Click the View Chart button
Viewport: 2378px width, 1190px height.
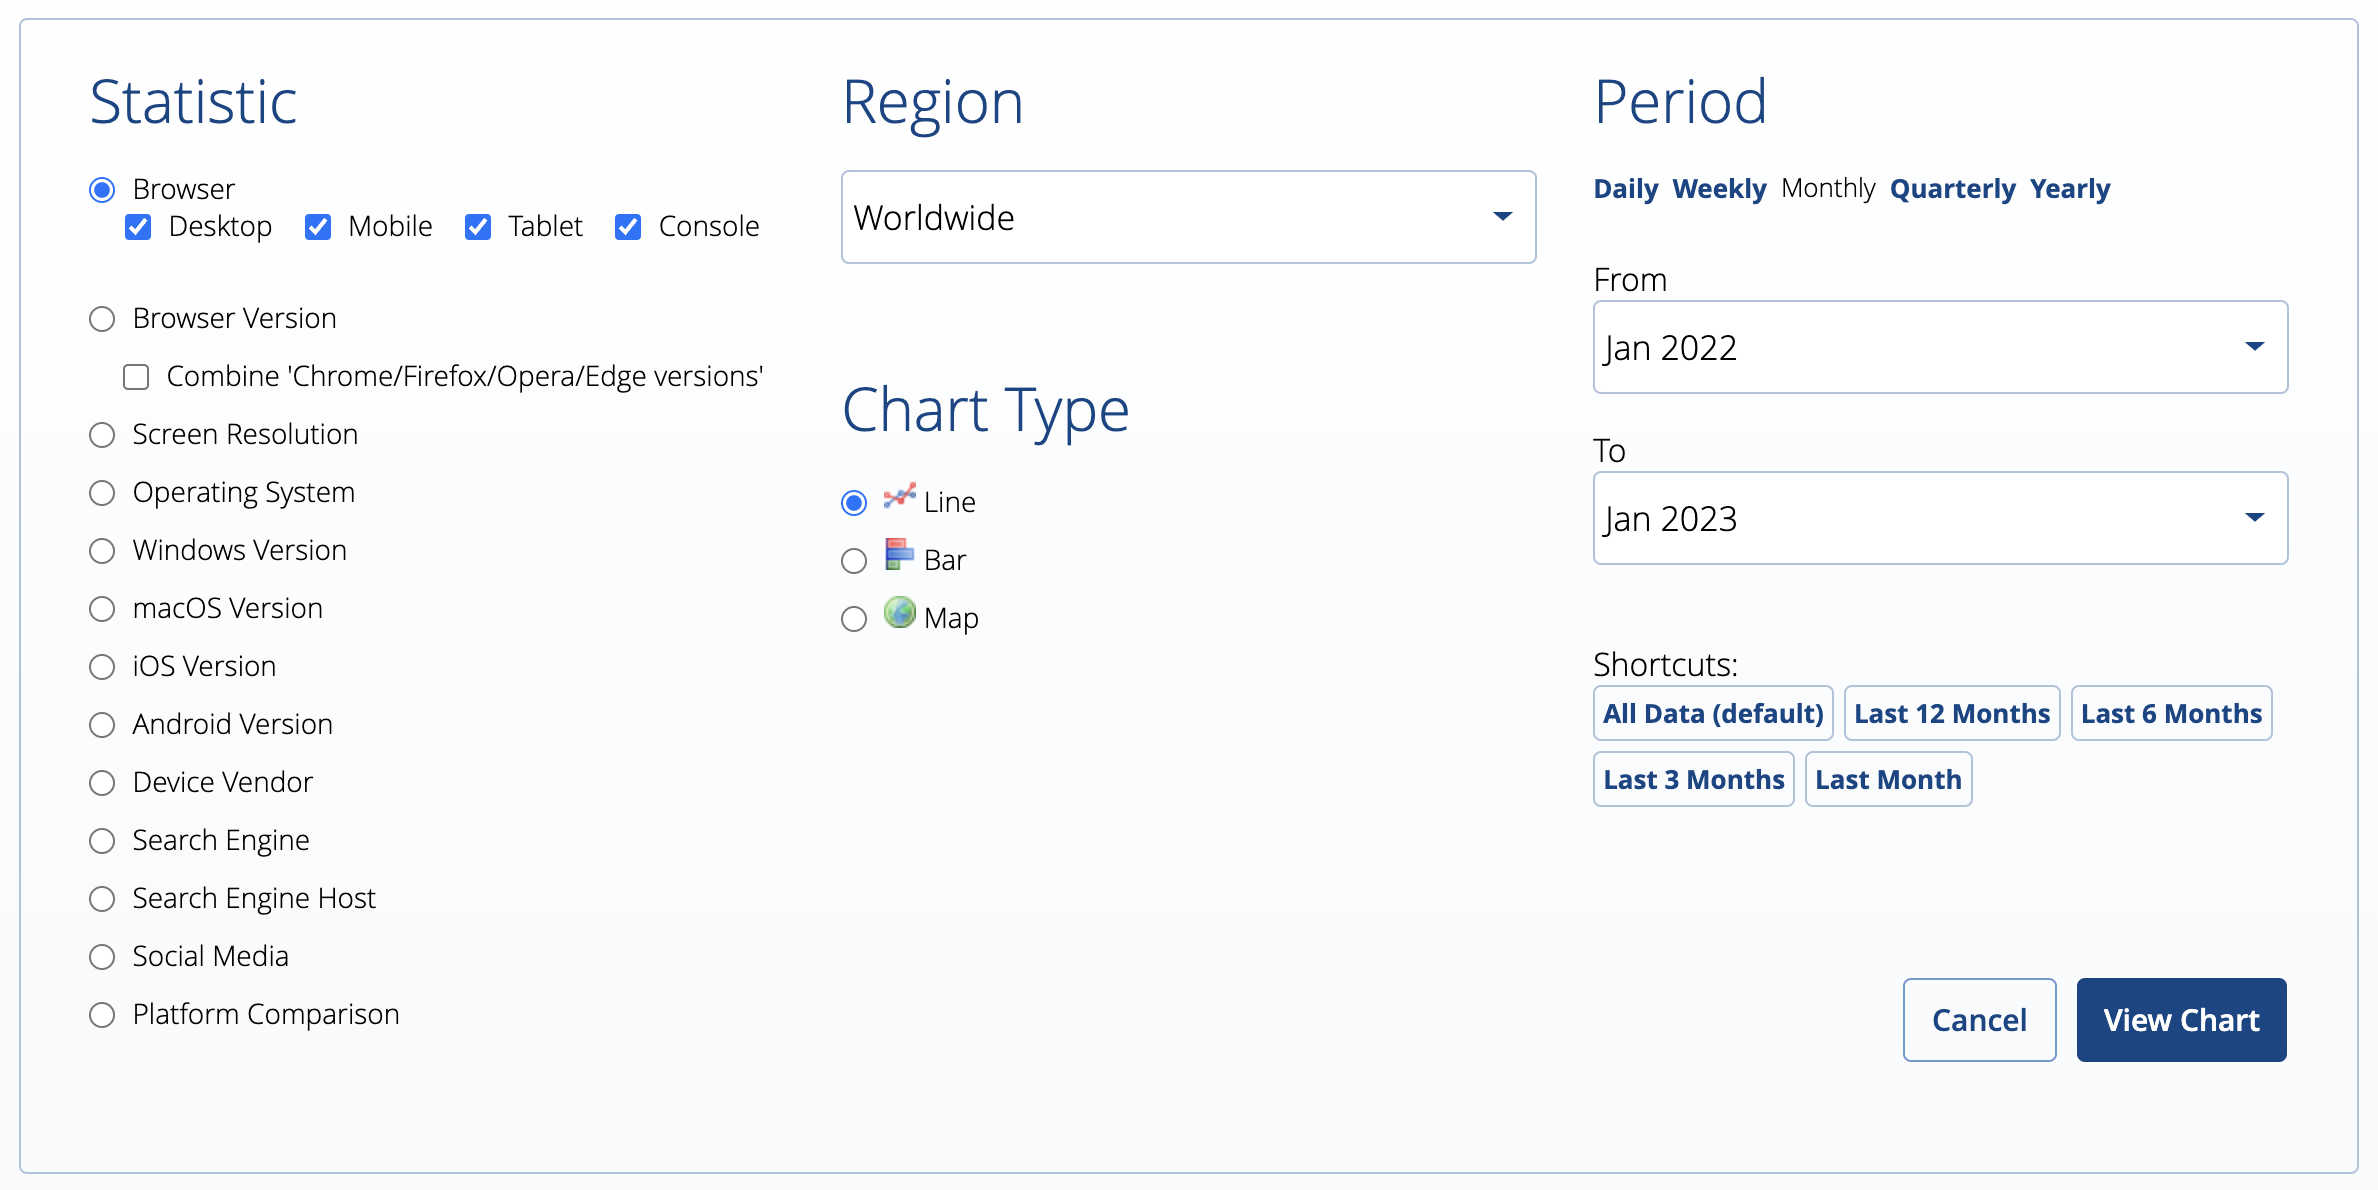pyautogui.click(x=2181, y=1020)
